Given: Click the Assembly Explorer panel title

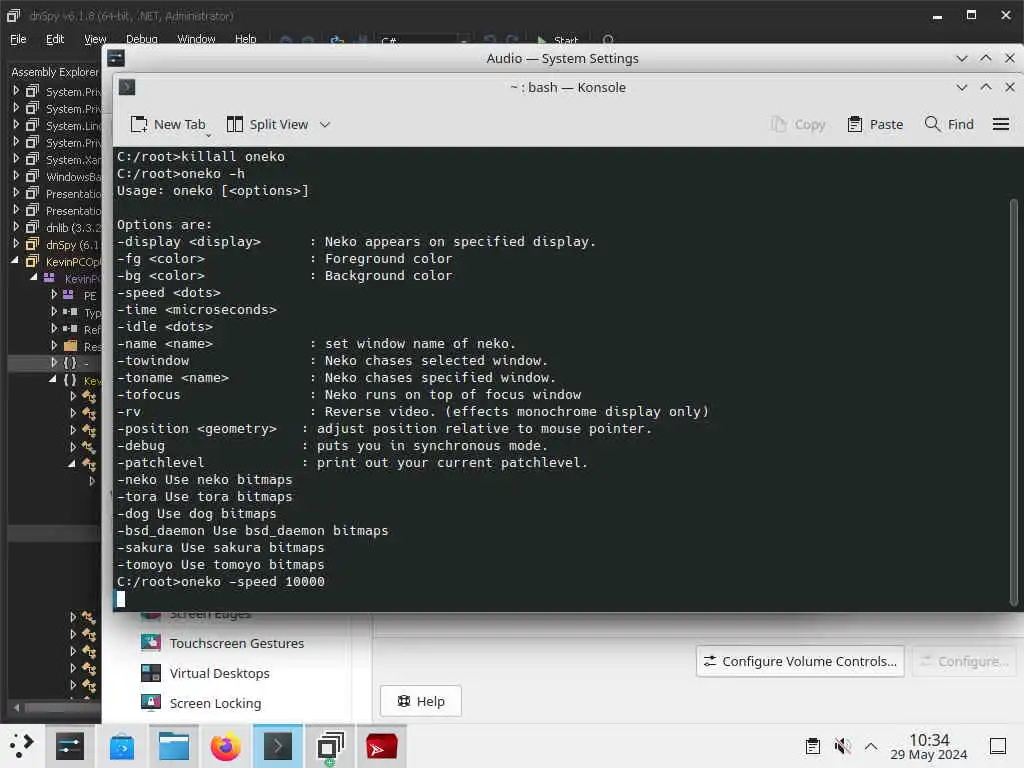Looking at the screenshot, I should pyautogui.click(x=55, y=72).
